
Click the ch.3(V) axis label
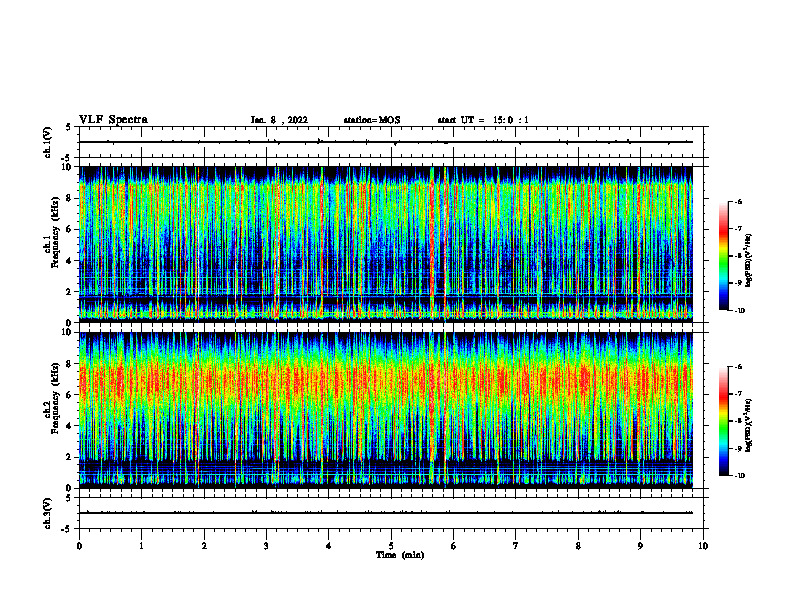[x=47, y=513]
